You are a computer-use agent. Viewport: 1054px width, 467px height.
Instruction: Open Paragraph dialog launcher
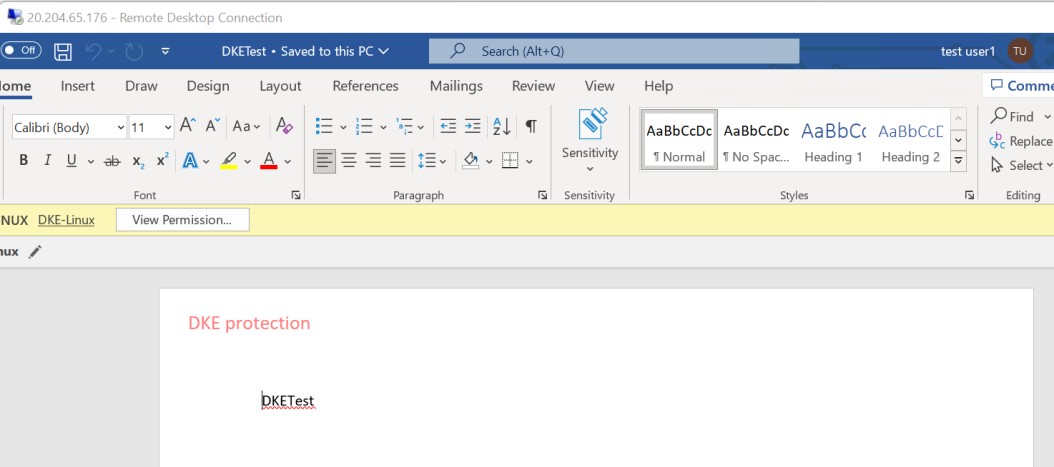[542, 195]
